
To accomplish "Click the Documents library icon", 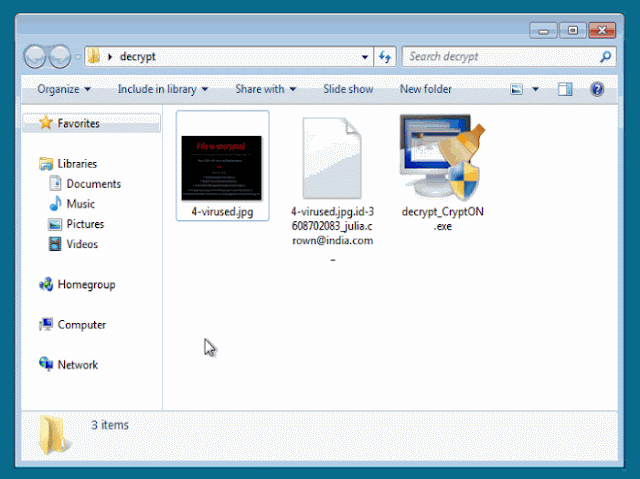I will click(x=55, y=183).
